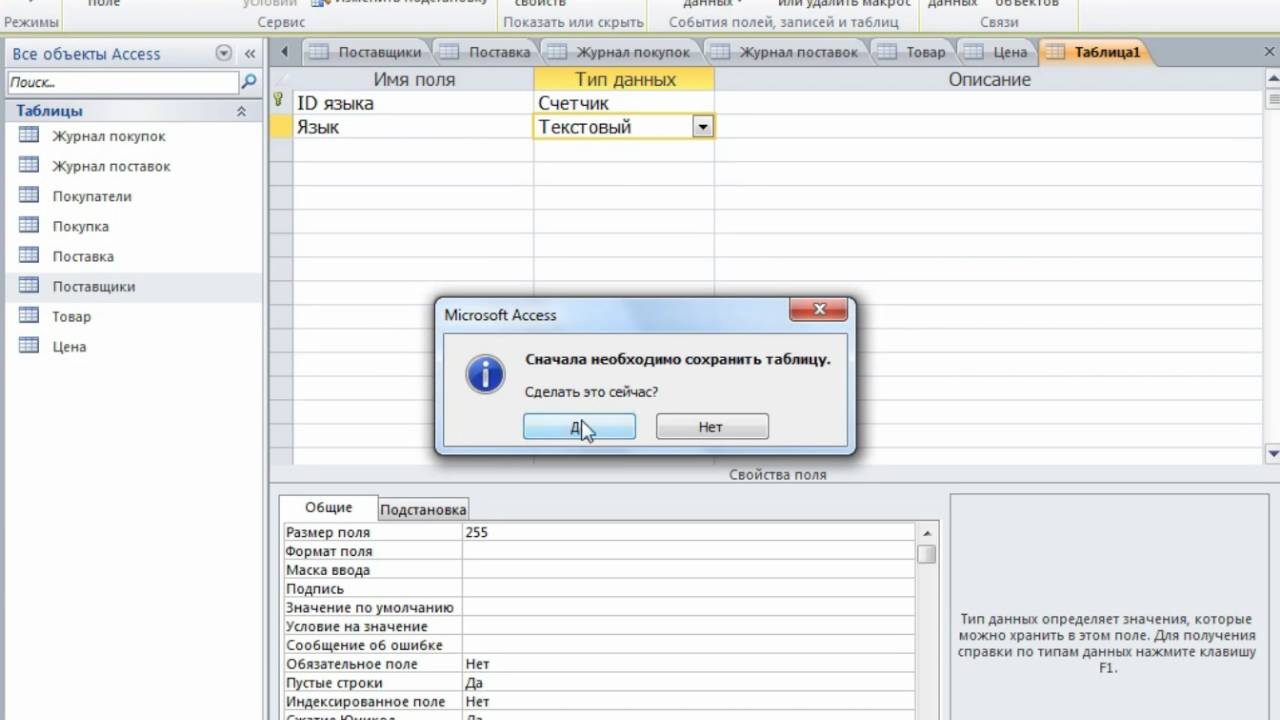Collapse the navigation pane with double chevron
The width and height of the screenshot is (1280, 720).
[x=250, y=54]
